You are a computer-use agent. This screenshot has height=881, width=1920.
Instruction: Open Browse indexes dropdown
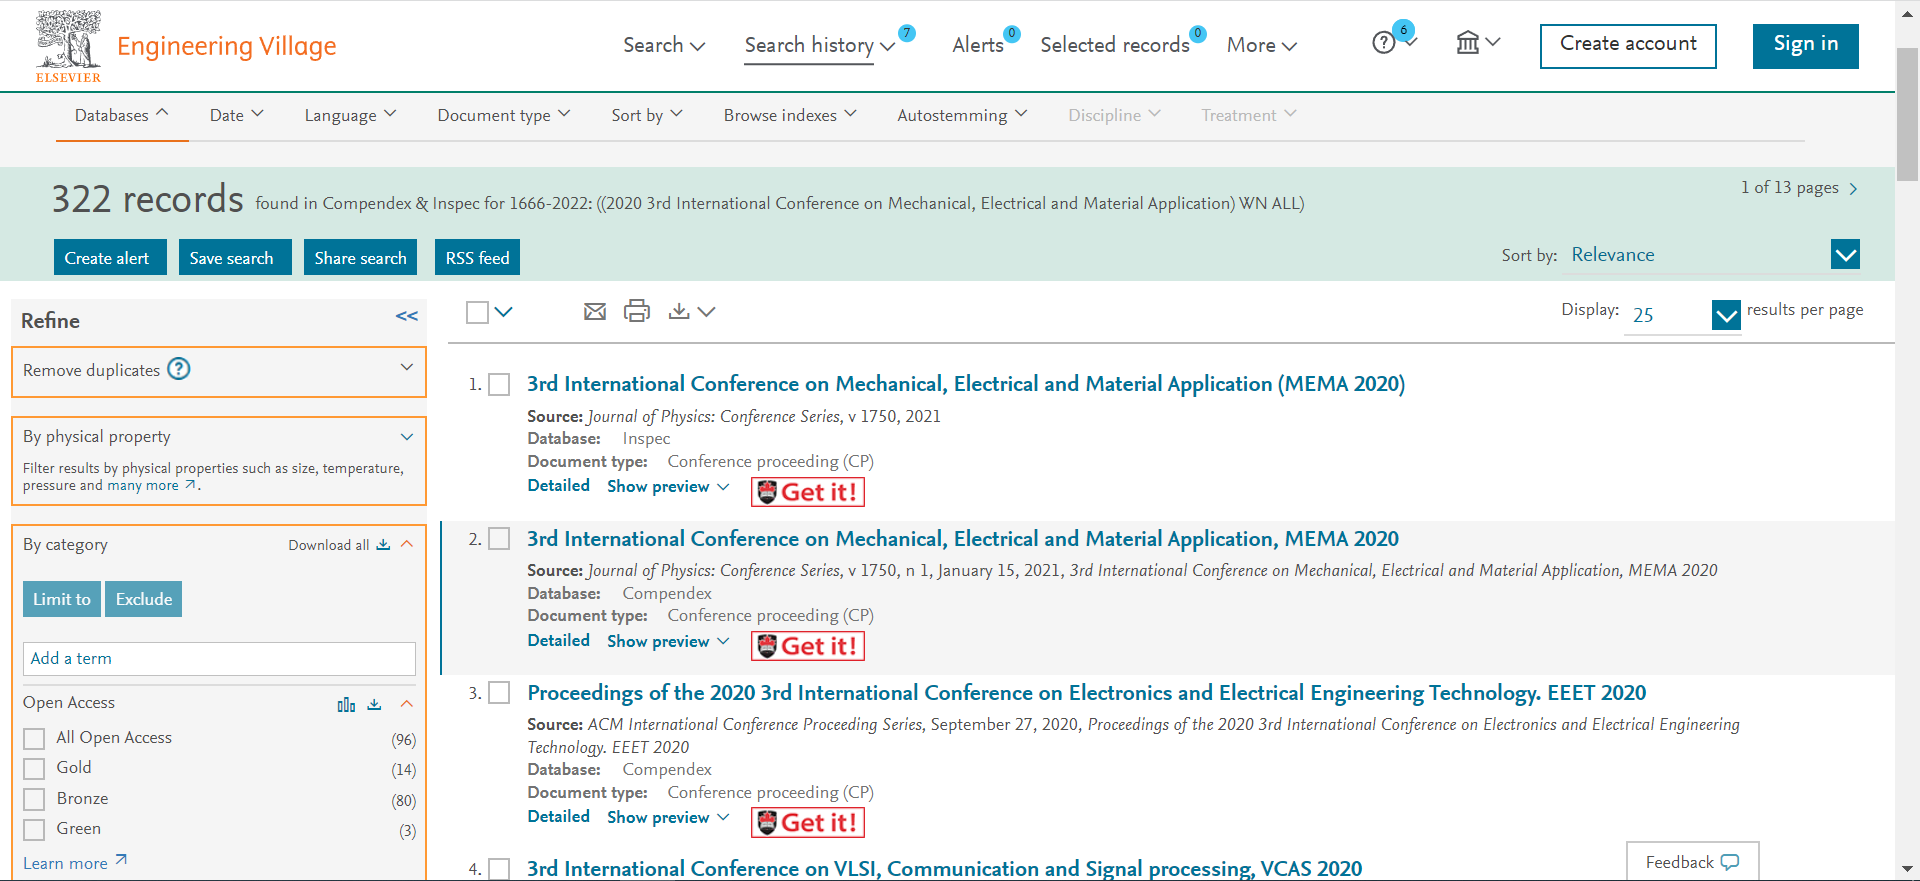[790, 115]
